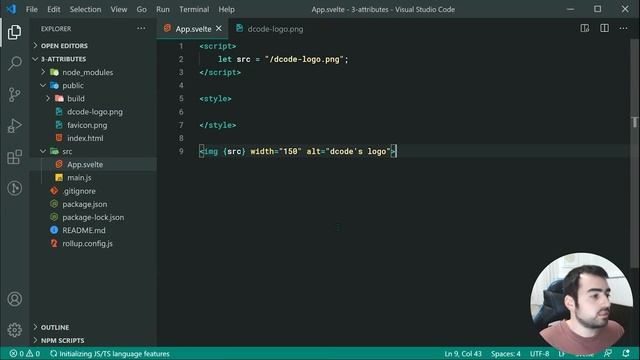Screen dimensions: 640x360
Task: Click the img tag code on line 9
Action: coord(298,151)
